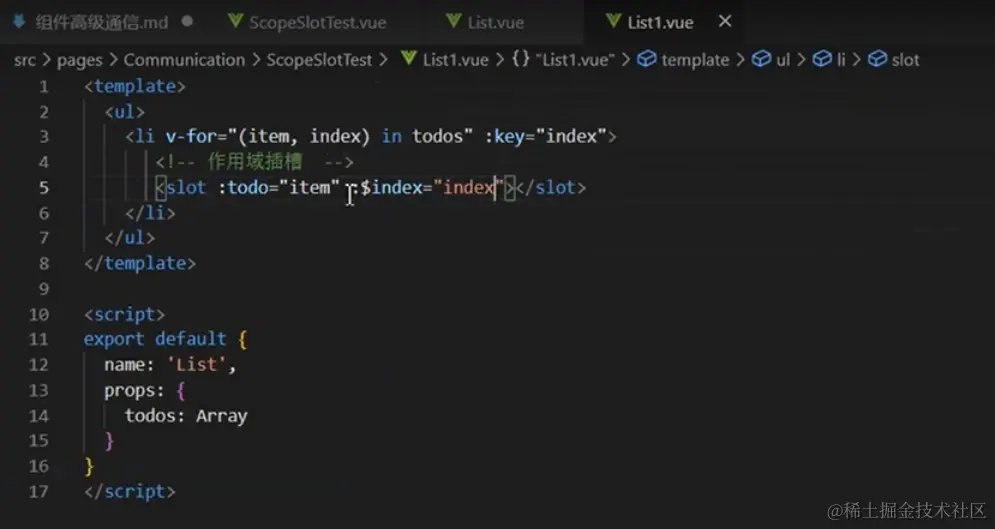Viewport: 995px width, 529px height.
Task: Click todos: Array declaration
Action: pos(186,416)
